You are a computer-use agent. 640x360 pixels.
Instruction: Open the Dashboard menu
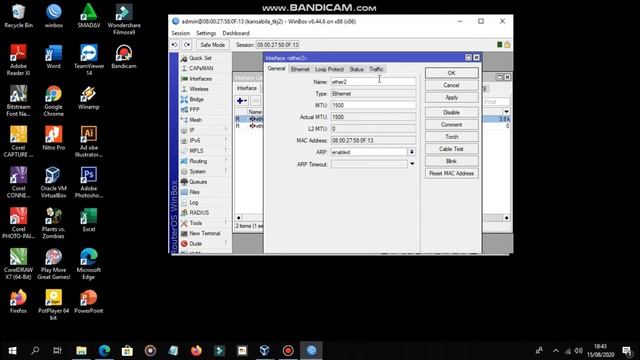pyautogui.click(x=236, y=33)
